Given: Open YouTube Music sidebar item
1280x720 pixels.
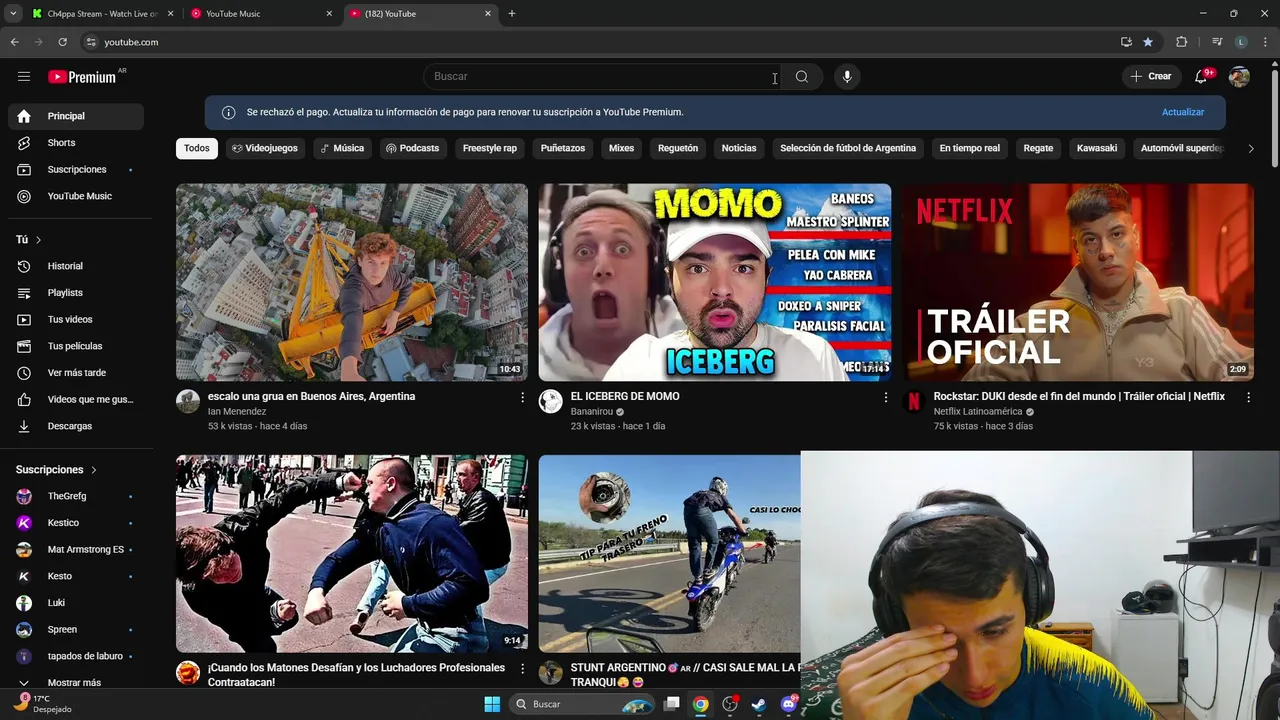Looking at the screenshot, I should (76, 196).
